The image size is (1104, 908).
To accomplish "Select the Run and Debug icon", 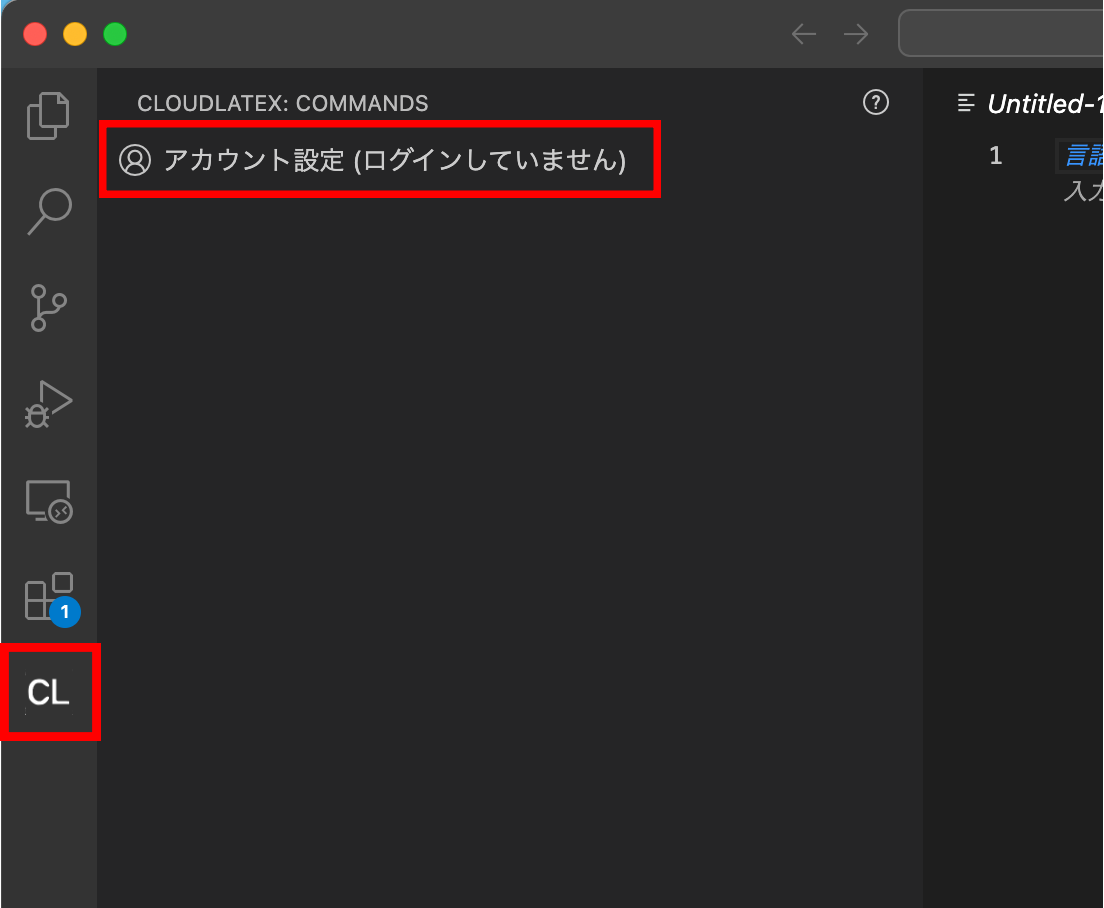I will coord(48,403).
